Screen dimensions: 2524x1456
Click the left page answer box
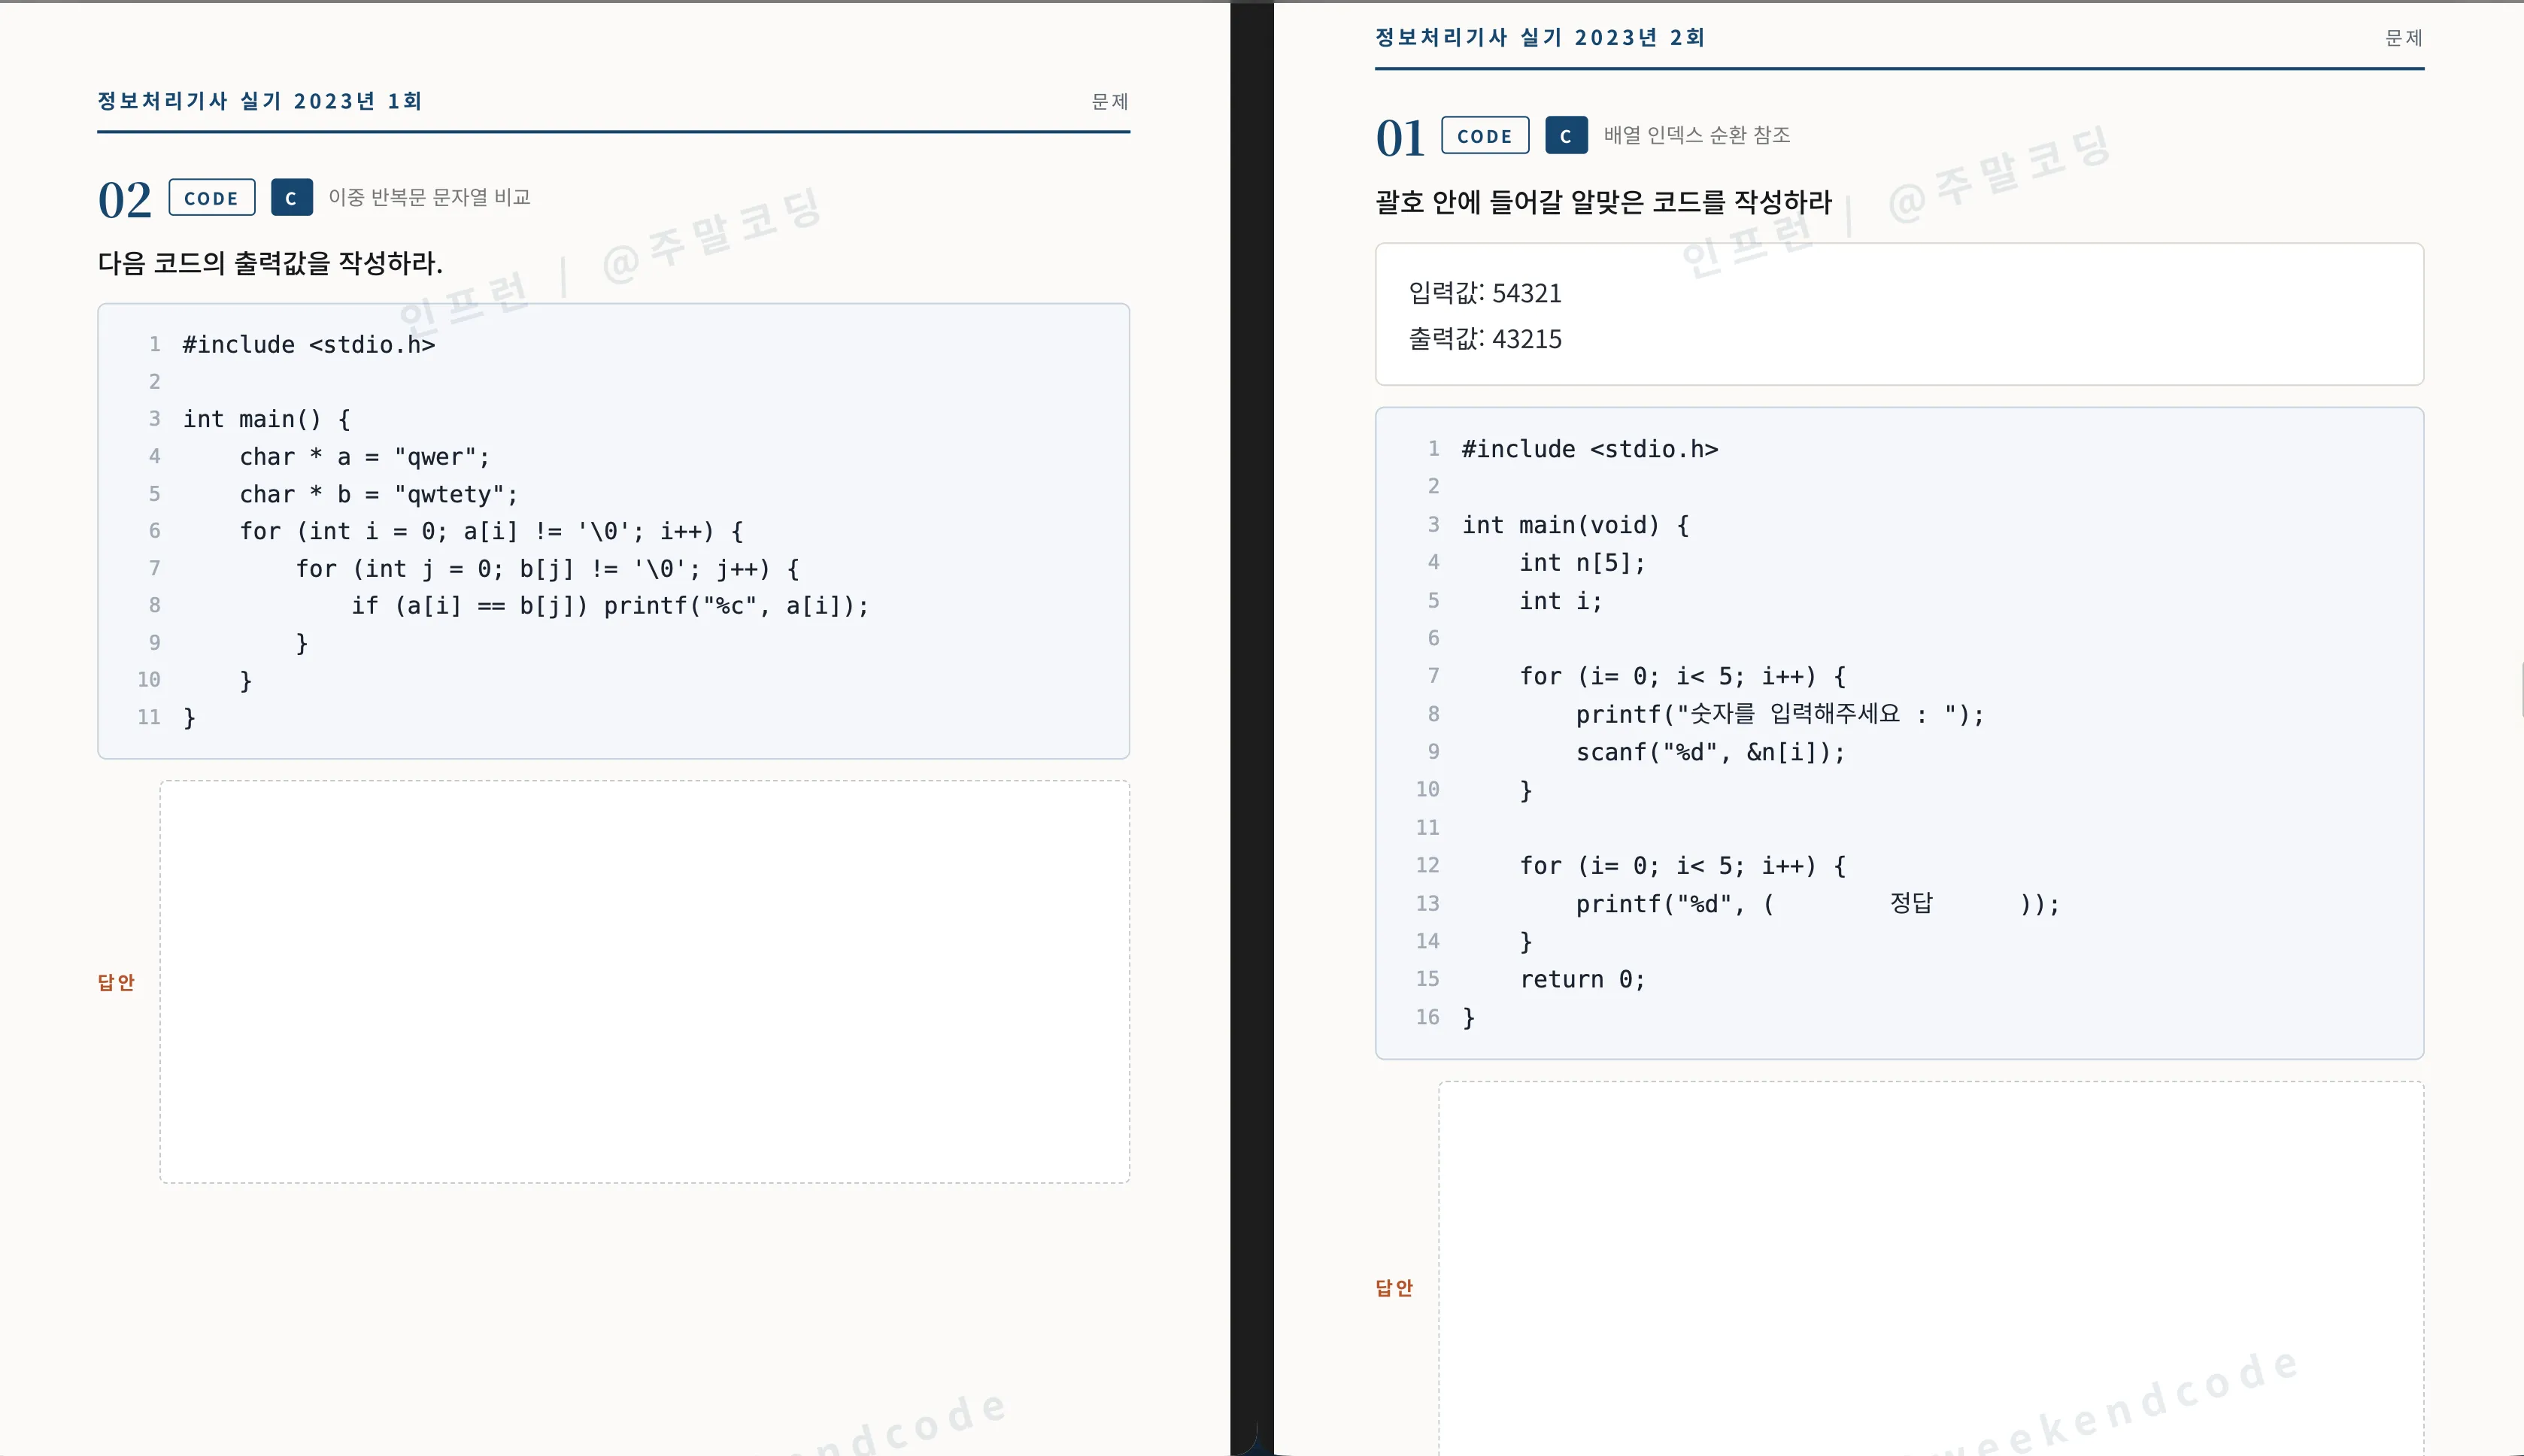(x=645, y=982)
